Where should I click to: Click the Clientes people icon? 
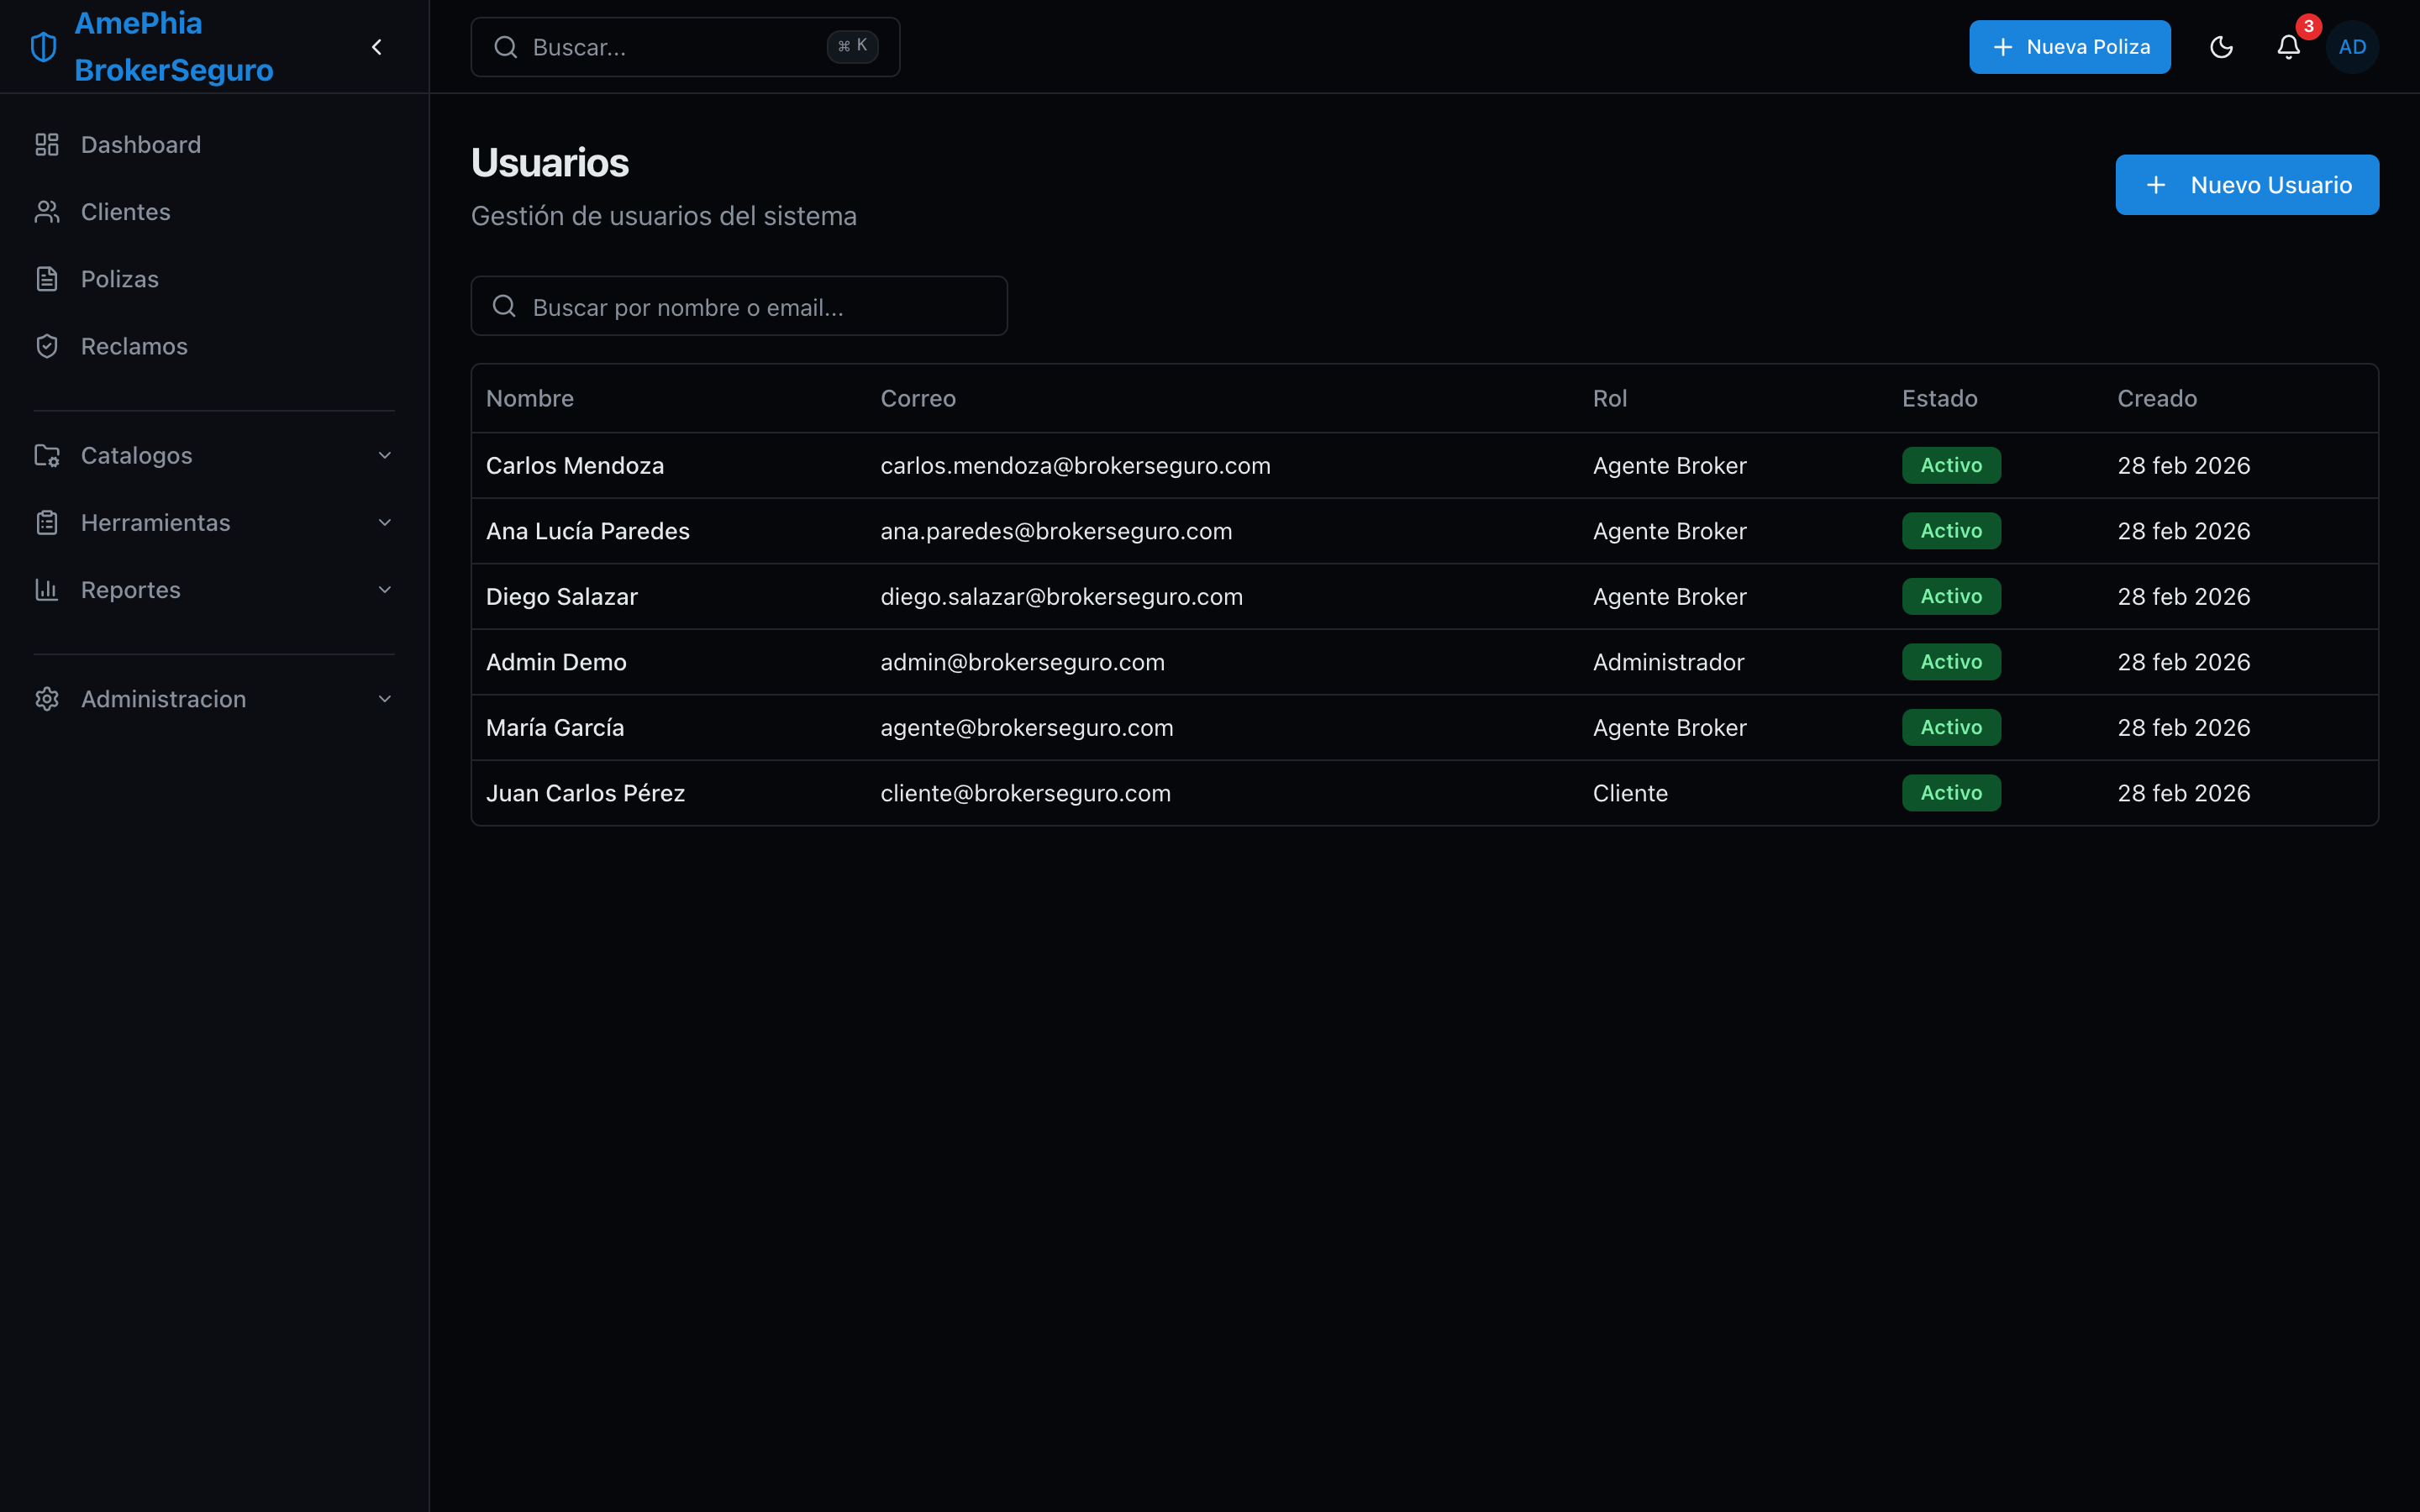pos(47,212)
